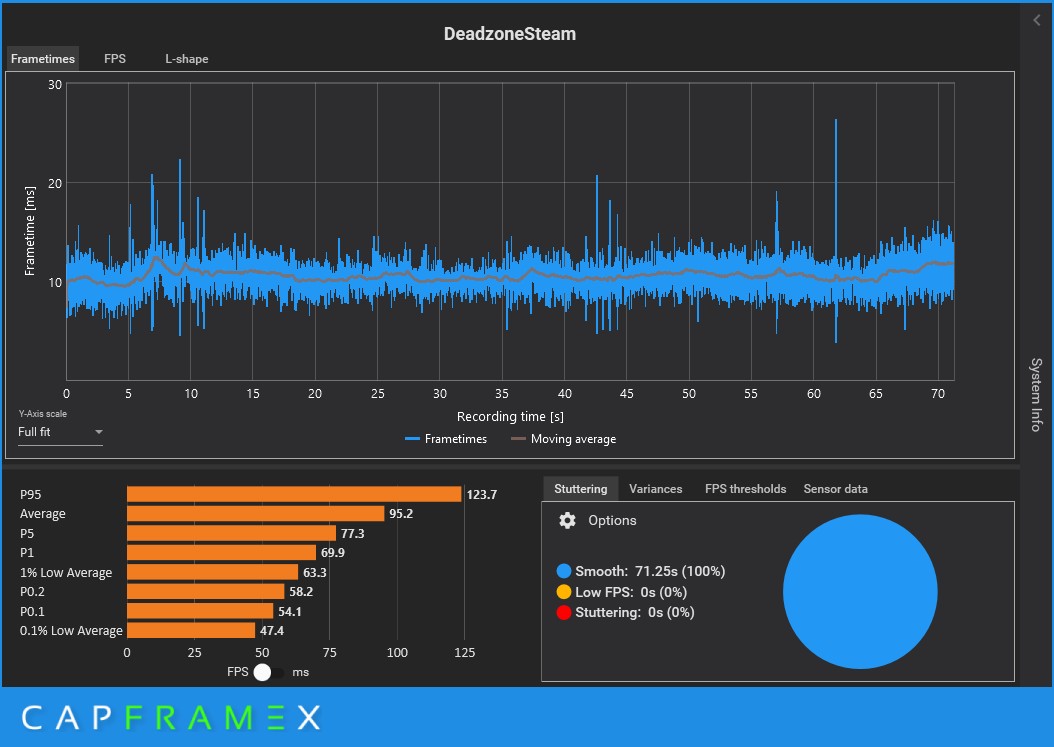The image size is (1054, 747).
Task: Switch FPS to ms toggle
Action: 268,672
